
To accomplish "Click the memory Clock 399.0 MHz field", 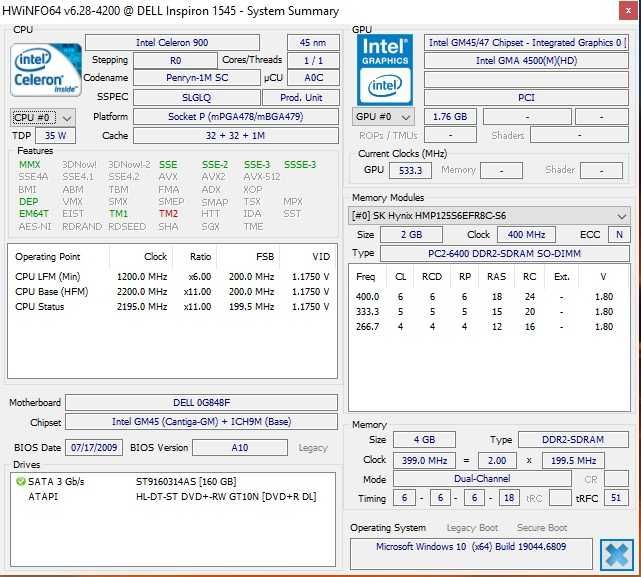I will [x=424, y=461].
